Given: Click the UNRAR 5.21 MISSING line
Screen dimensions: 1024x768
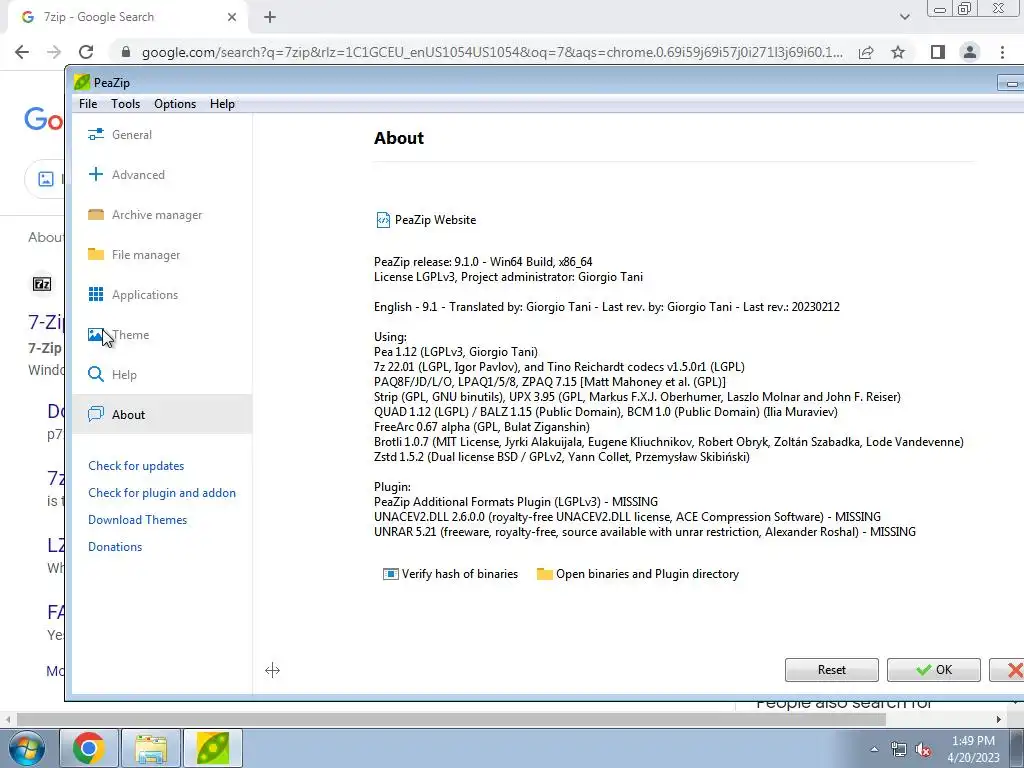Looking at the screenshot, I should [x=645, y=532].
